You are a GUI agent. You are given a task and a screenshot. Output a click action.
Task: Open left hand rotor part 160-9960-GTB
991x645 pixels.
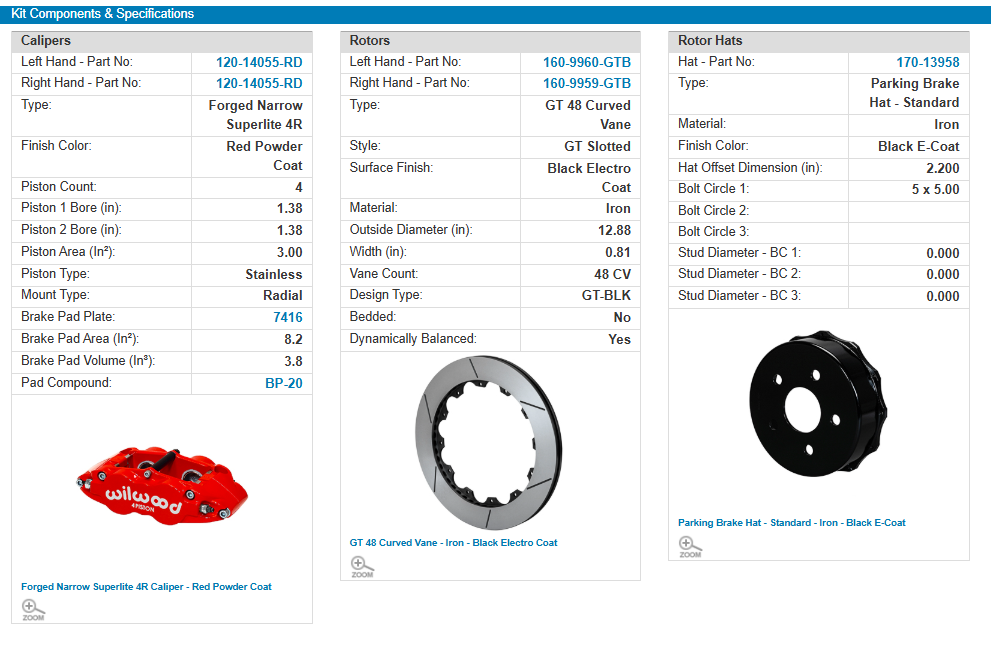587,62
